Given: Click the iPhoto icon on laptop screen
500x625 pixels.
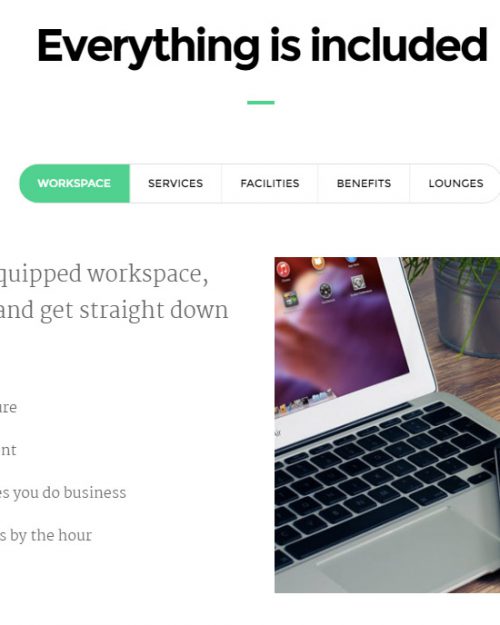Looking at the screenshot, I should coord(290,299).
